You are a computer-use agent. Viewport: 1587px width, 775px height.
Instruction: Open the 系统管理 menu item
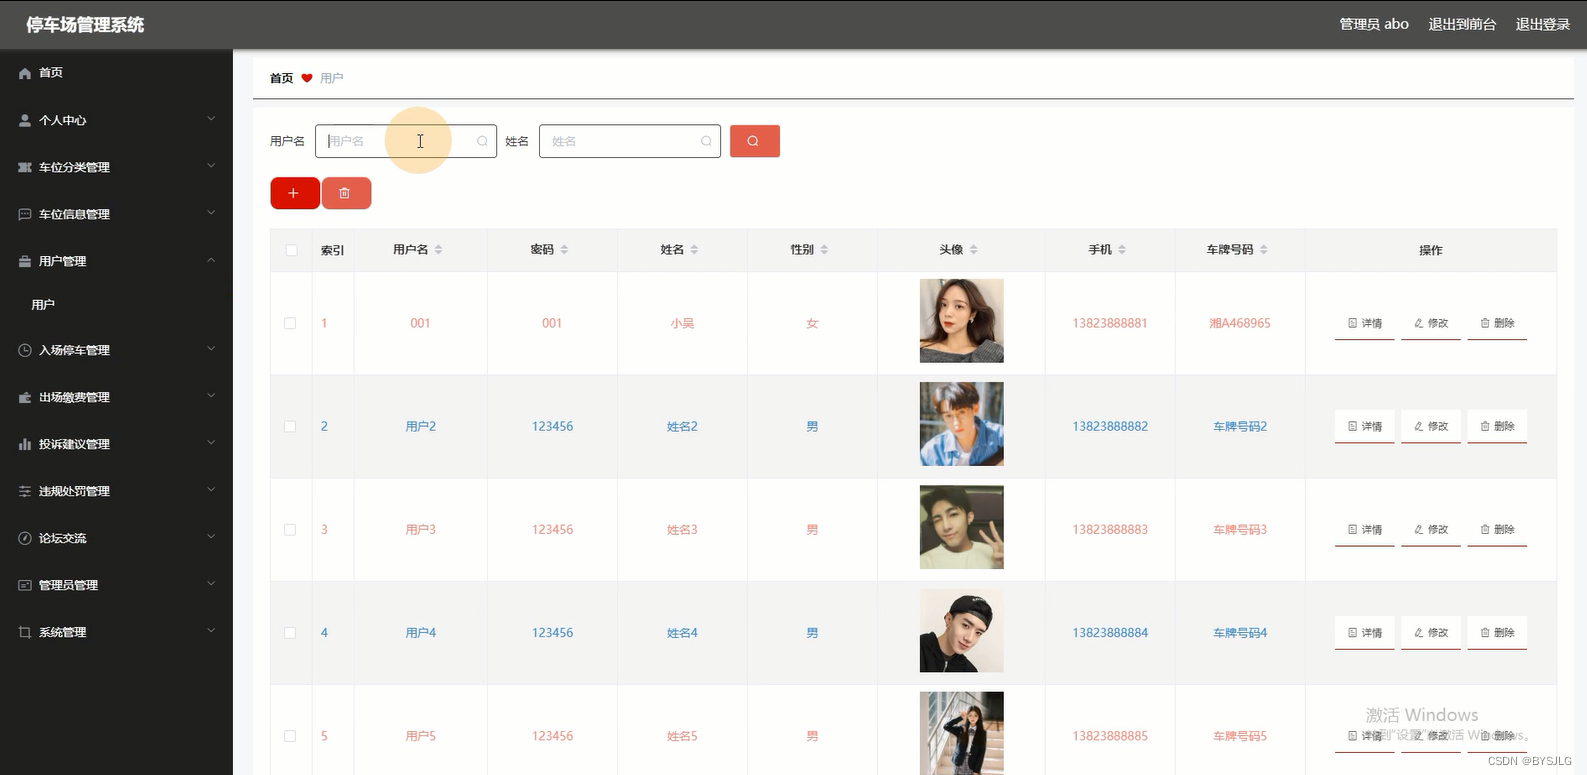[116, 632]
